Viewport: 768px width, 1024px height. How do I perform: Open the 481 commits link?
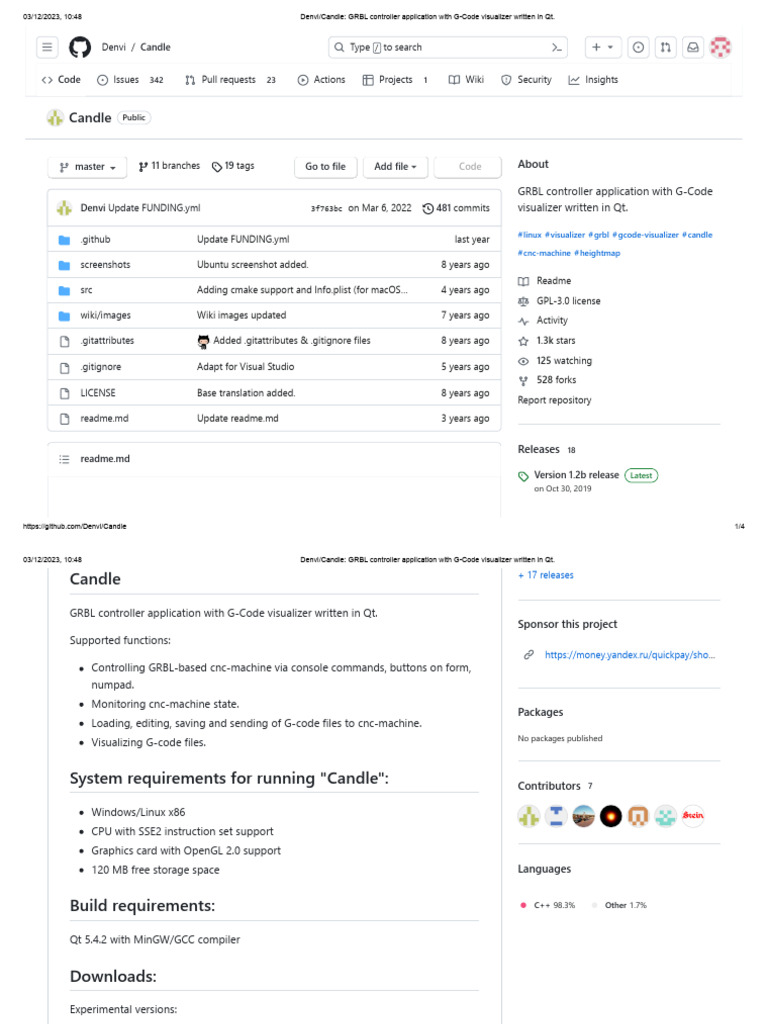[457, 208]
